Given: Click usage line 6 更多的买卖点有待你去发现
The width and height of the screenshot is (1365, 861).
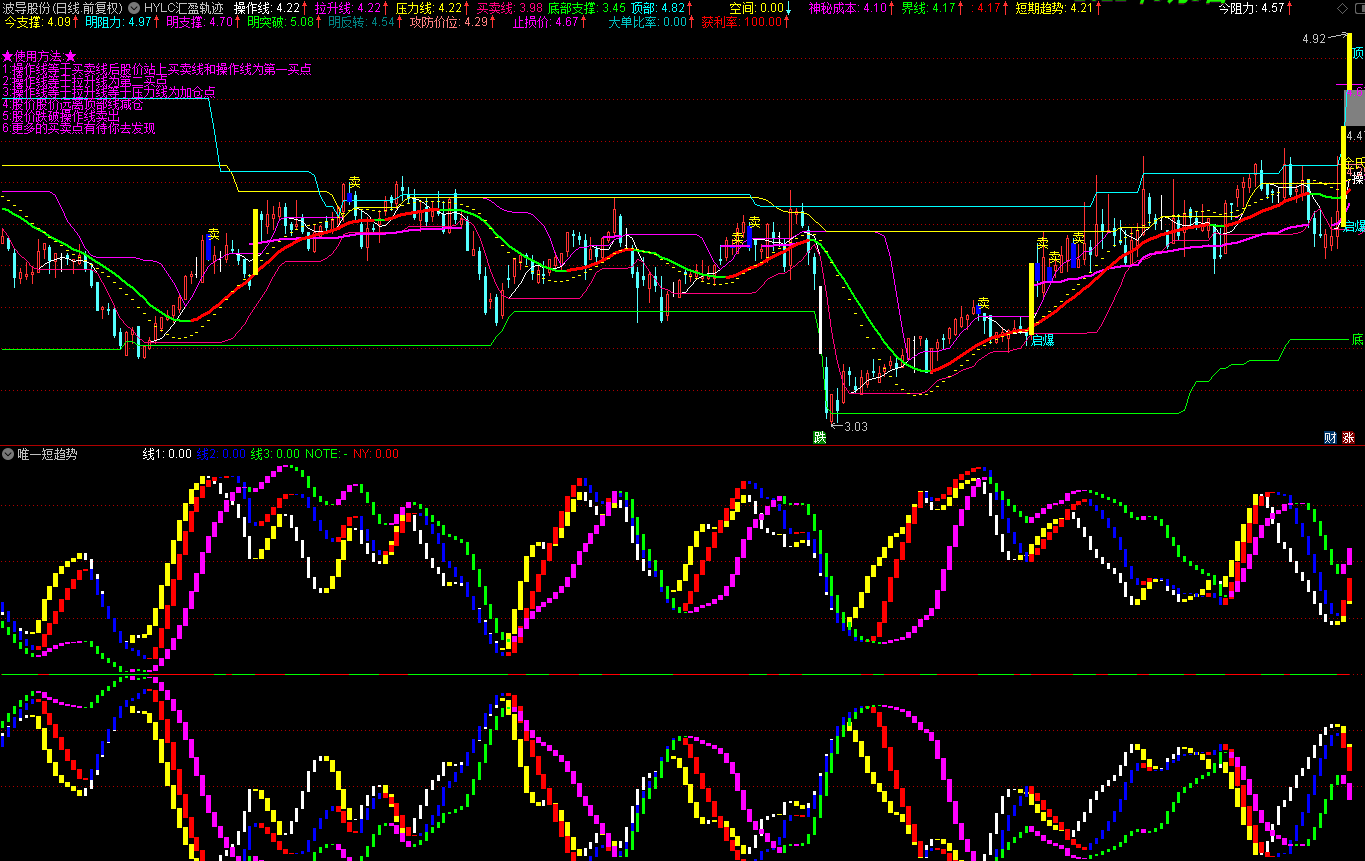Looking at the screenshot, I should click(78, 128).
